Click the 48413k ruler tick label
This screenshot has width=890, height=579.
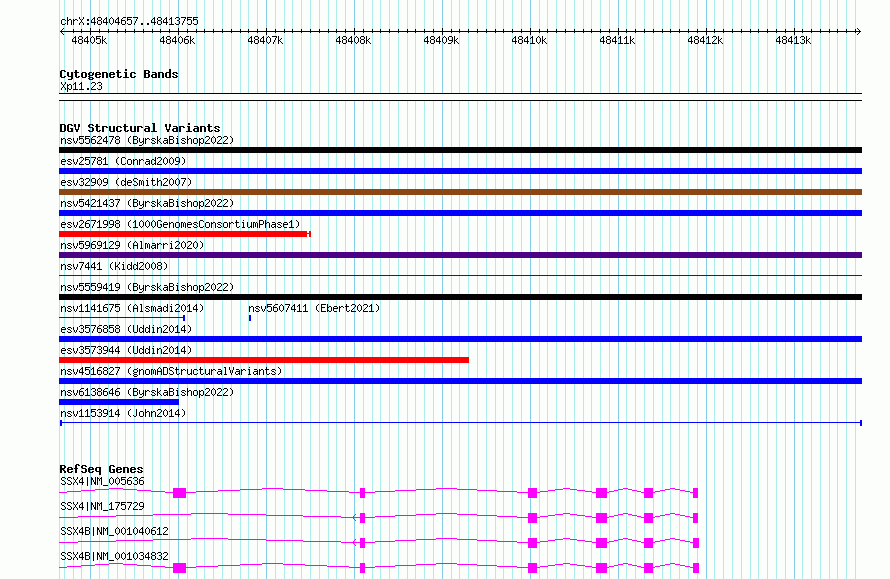793,40
